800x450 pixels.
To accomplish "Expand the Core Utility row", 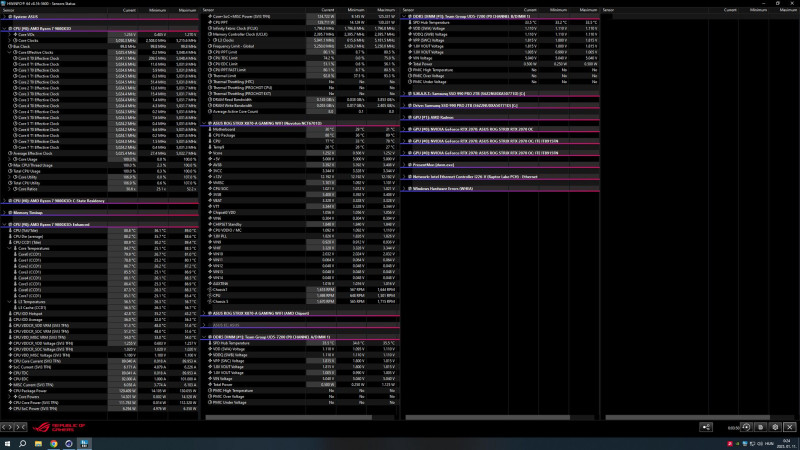I will tap(9, 177).
